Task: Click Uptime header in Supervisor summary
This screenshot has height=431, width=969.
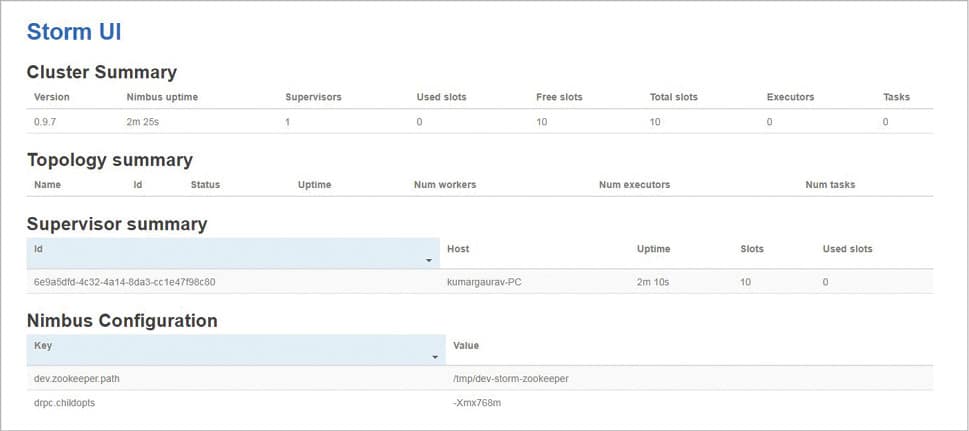Action: coord(653,249)
